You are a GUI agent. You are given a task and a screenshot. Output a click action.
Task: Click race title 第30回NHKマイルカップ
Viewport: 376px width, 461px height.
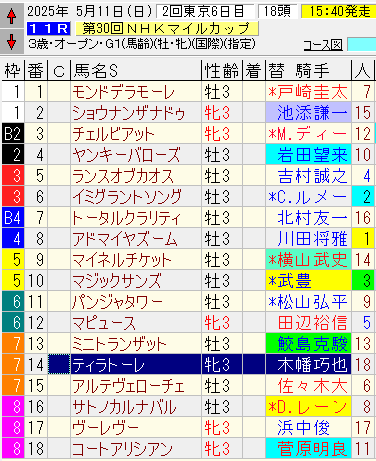click(167, 29)
